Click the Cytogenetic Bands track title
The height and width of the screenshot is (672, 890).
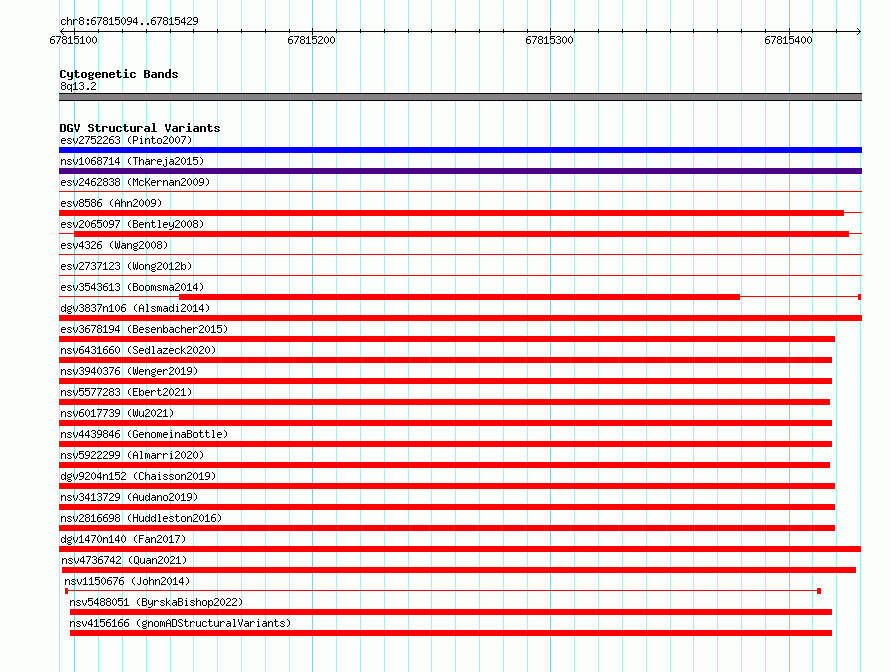[119, 74]
